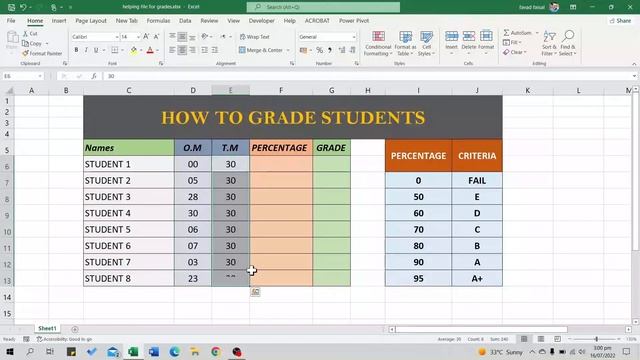Add new sheet plus button

pos(75,329)
